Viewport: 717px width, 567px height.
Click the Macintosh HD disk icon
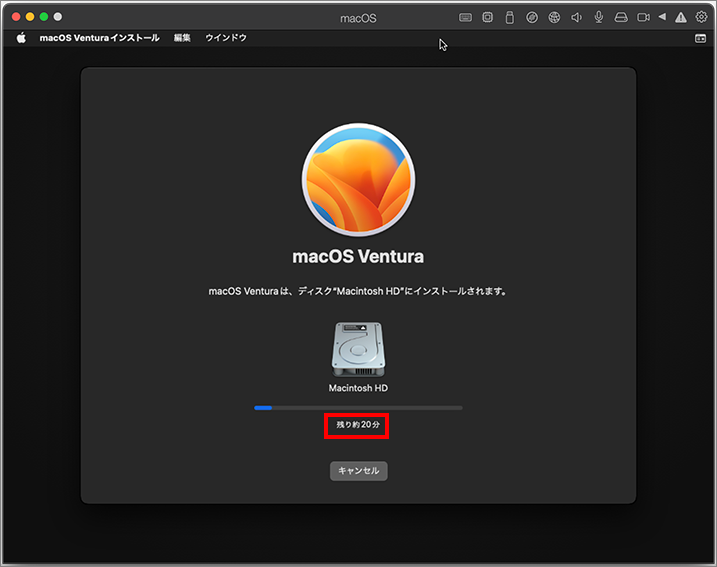point(358,349)
